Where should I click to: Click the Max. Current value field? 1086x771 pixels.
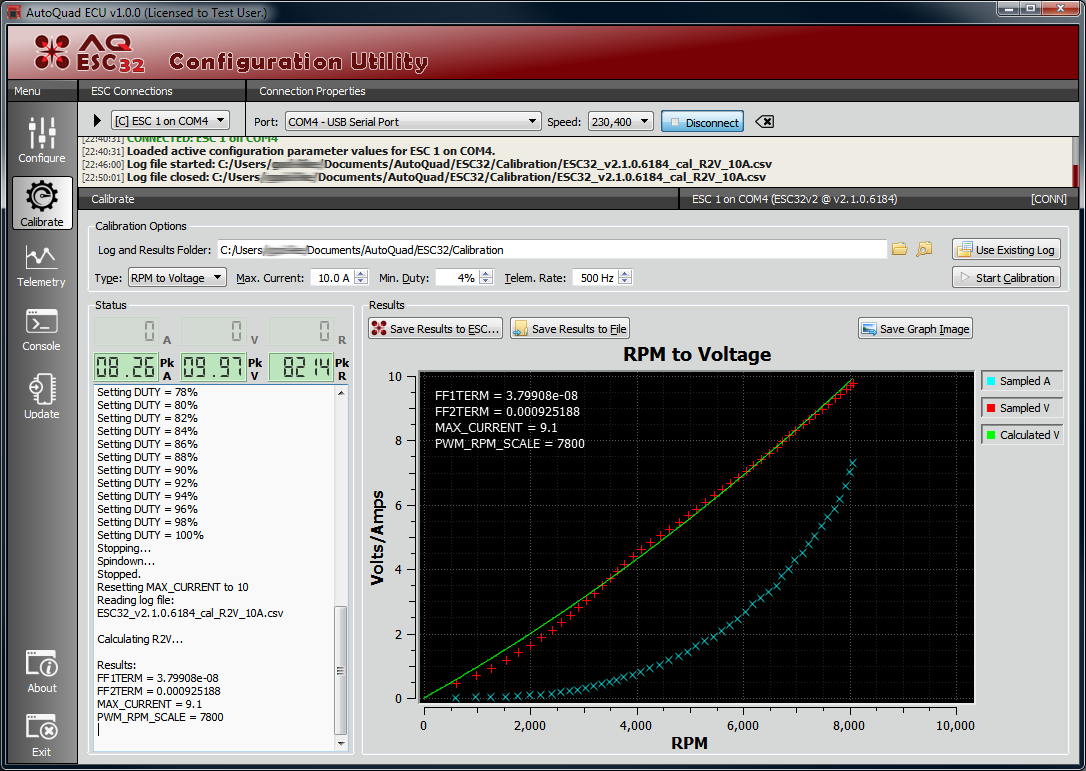(x=332, y=278)
